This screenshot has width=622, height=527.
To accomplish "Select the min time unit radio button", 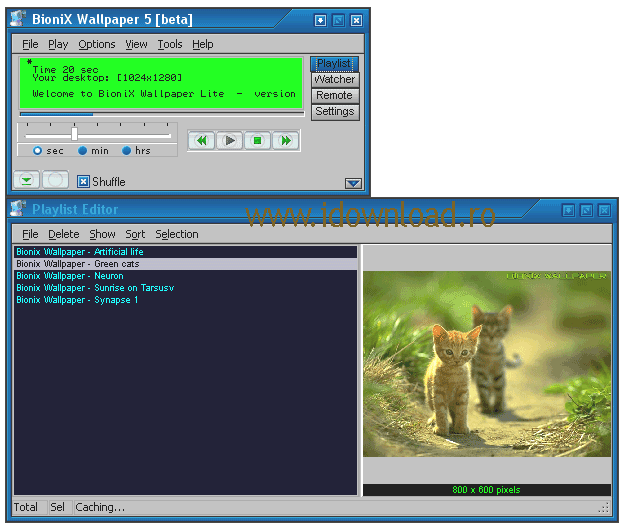I will [x=83, y=151].
